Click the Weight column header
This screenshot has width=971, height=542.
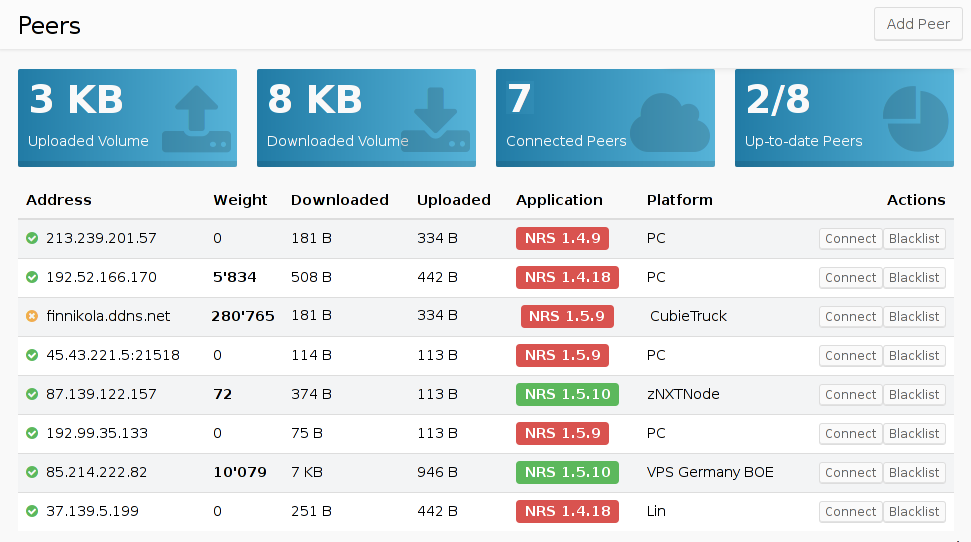pos(240,200)
